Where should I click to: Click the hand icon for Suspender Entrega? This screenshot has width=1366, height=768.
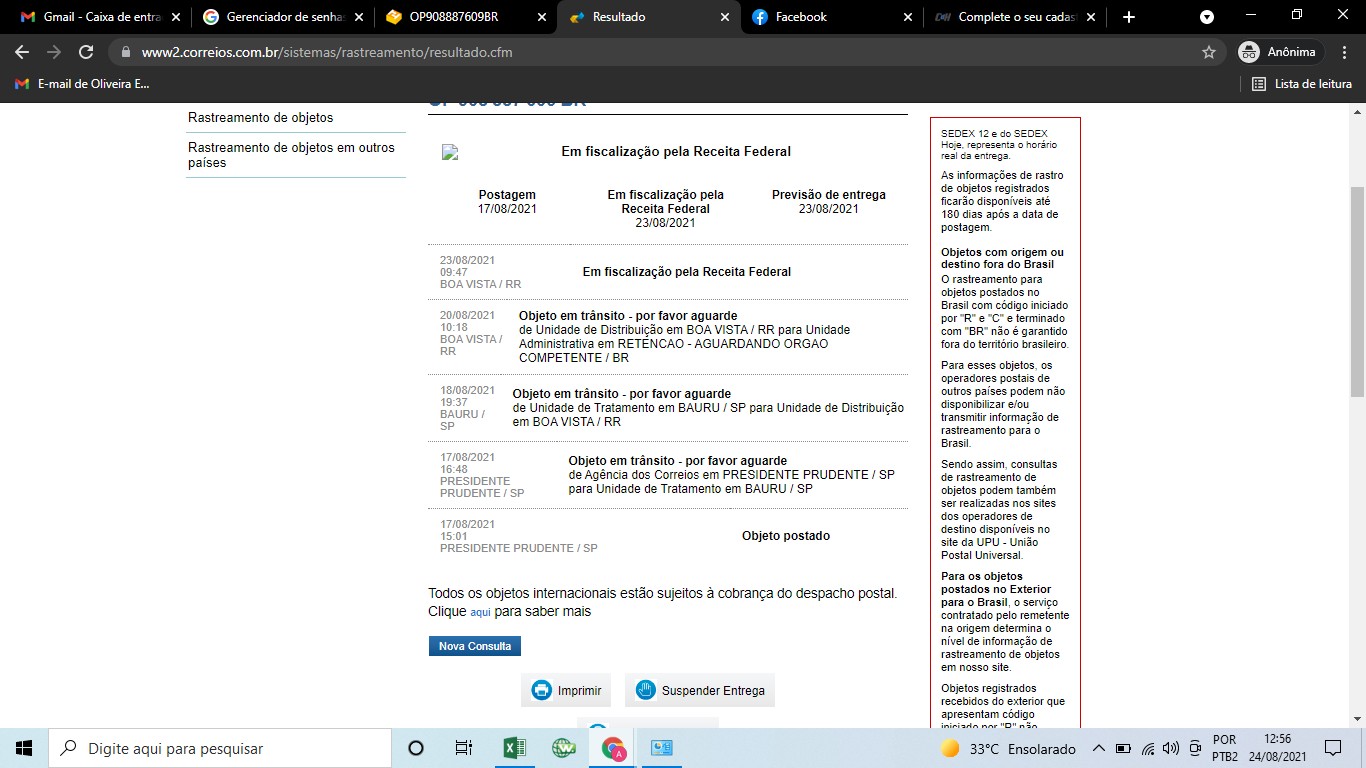(x=645, y=690)
